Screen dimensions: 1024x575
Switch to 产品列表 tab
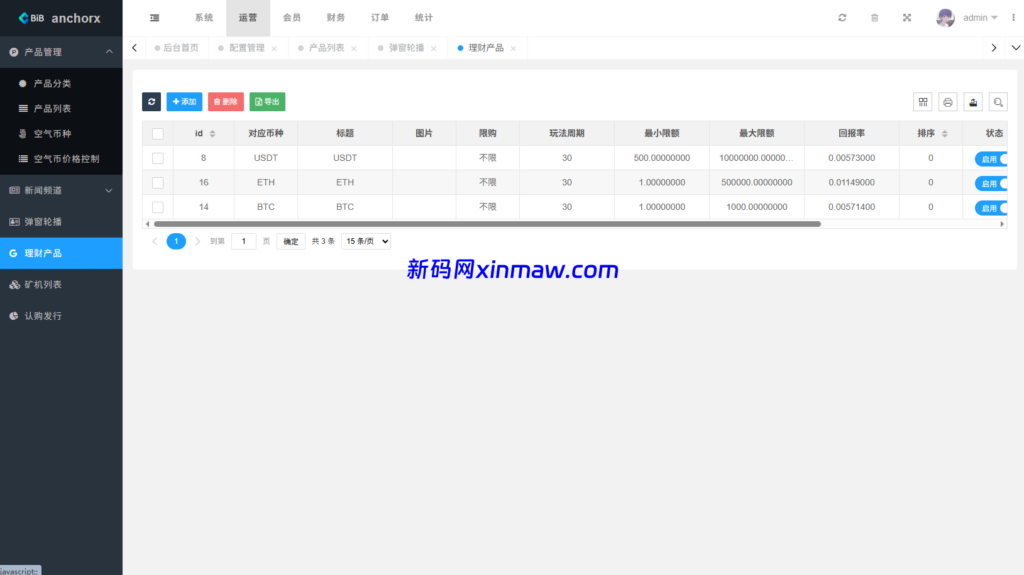(325, 48)
